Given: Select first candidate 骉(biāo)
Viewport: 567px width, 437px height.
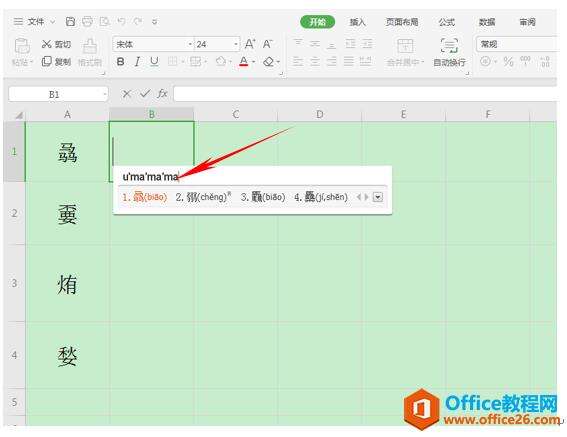Looking at the screenshot, I should [x=145, y=197].
